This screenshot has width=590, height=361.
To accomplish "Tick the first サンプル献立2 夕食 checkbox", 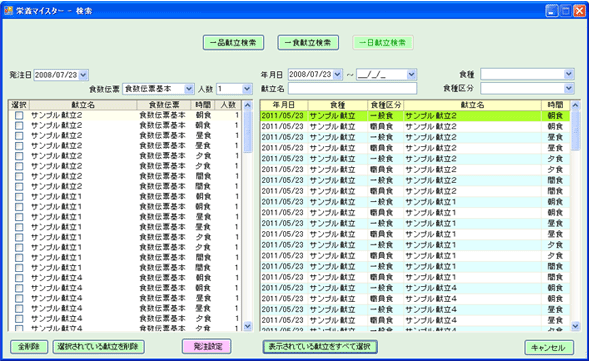I will [19, 156].
